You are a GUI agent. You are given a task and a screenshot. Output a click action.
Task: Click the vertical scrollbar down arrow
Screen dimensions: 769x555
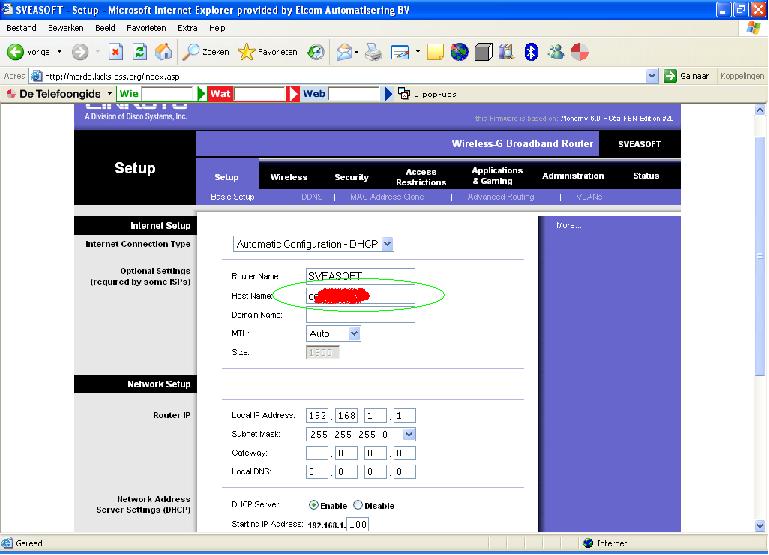pyautogui.click(x=759, y=525)
